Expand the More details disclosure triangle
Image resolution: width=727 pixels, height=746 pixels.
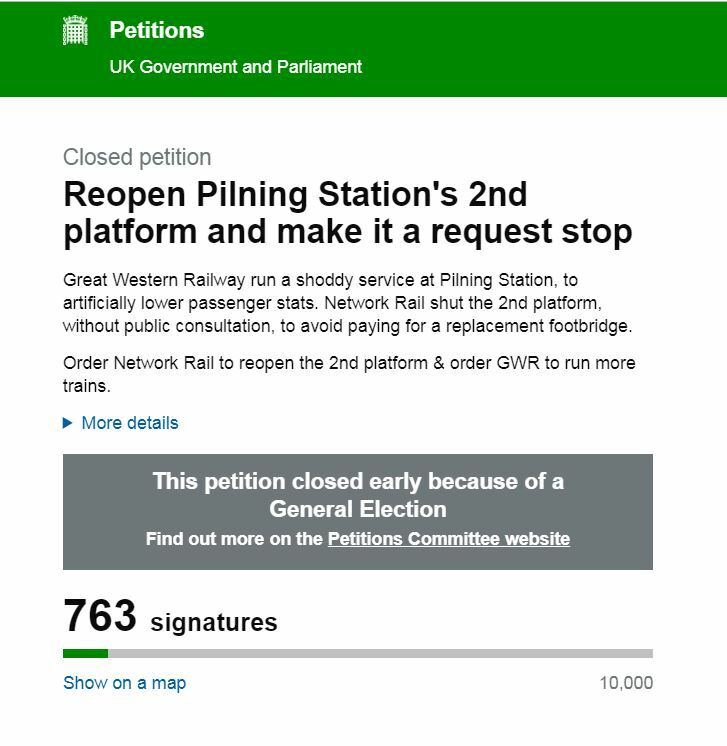pos(68,422)
